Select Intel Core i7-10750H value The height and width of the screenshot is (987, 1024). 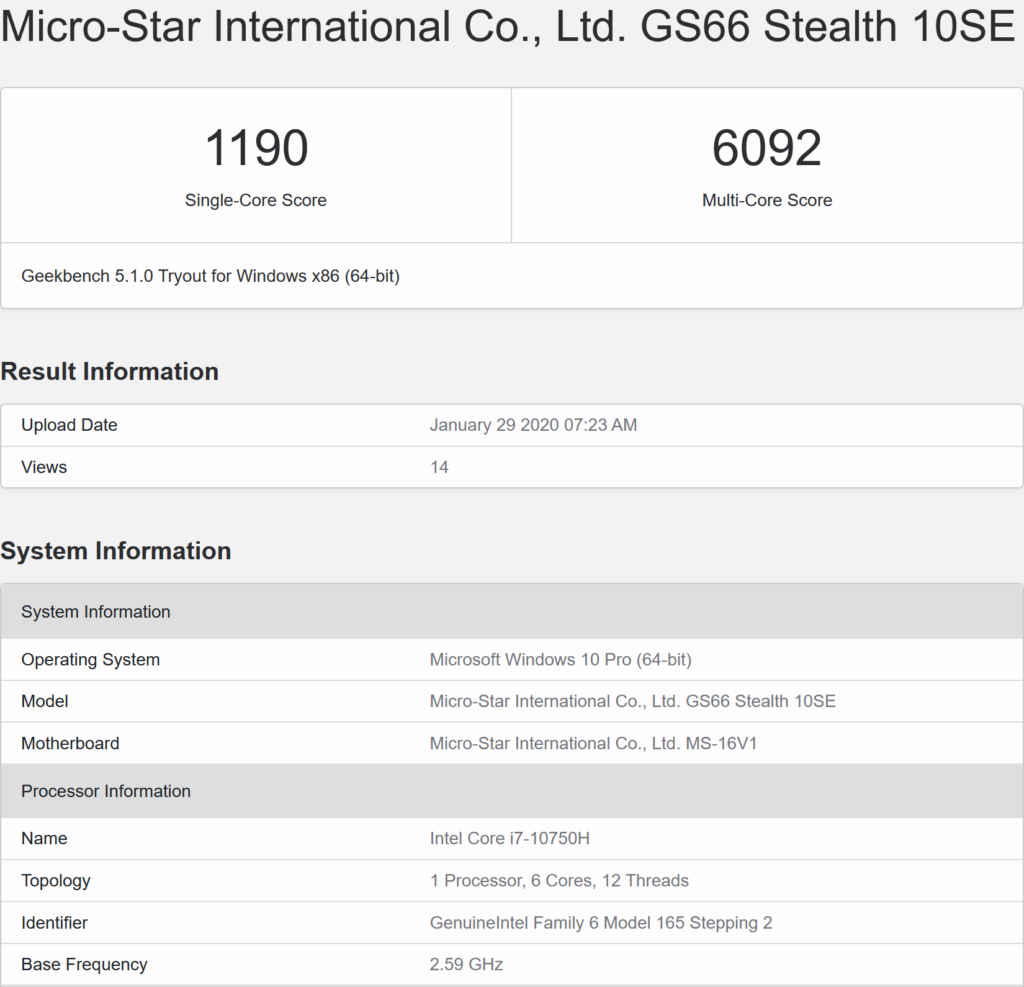(x=509, y=838)
